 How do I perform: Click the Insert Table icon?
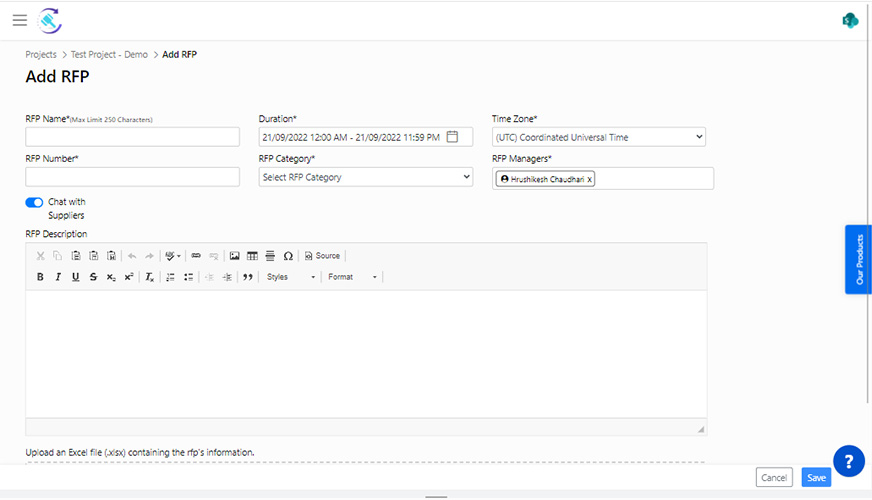click(x=252, y=256)
